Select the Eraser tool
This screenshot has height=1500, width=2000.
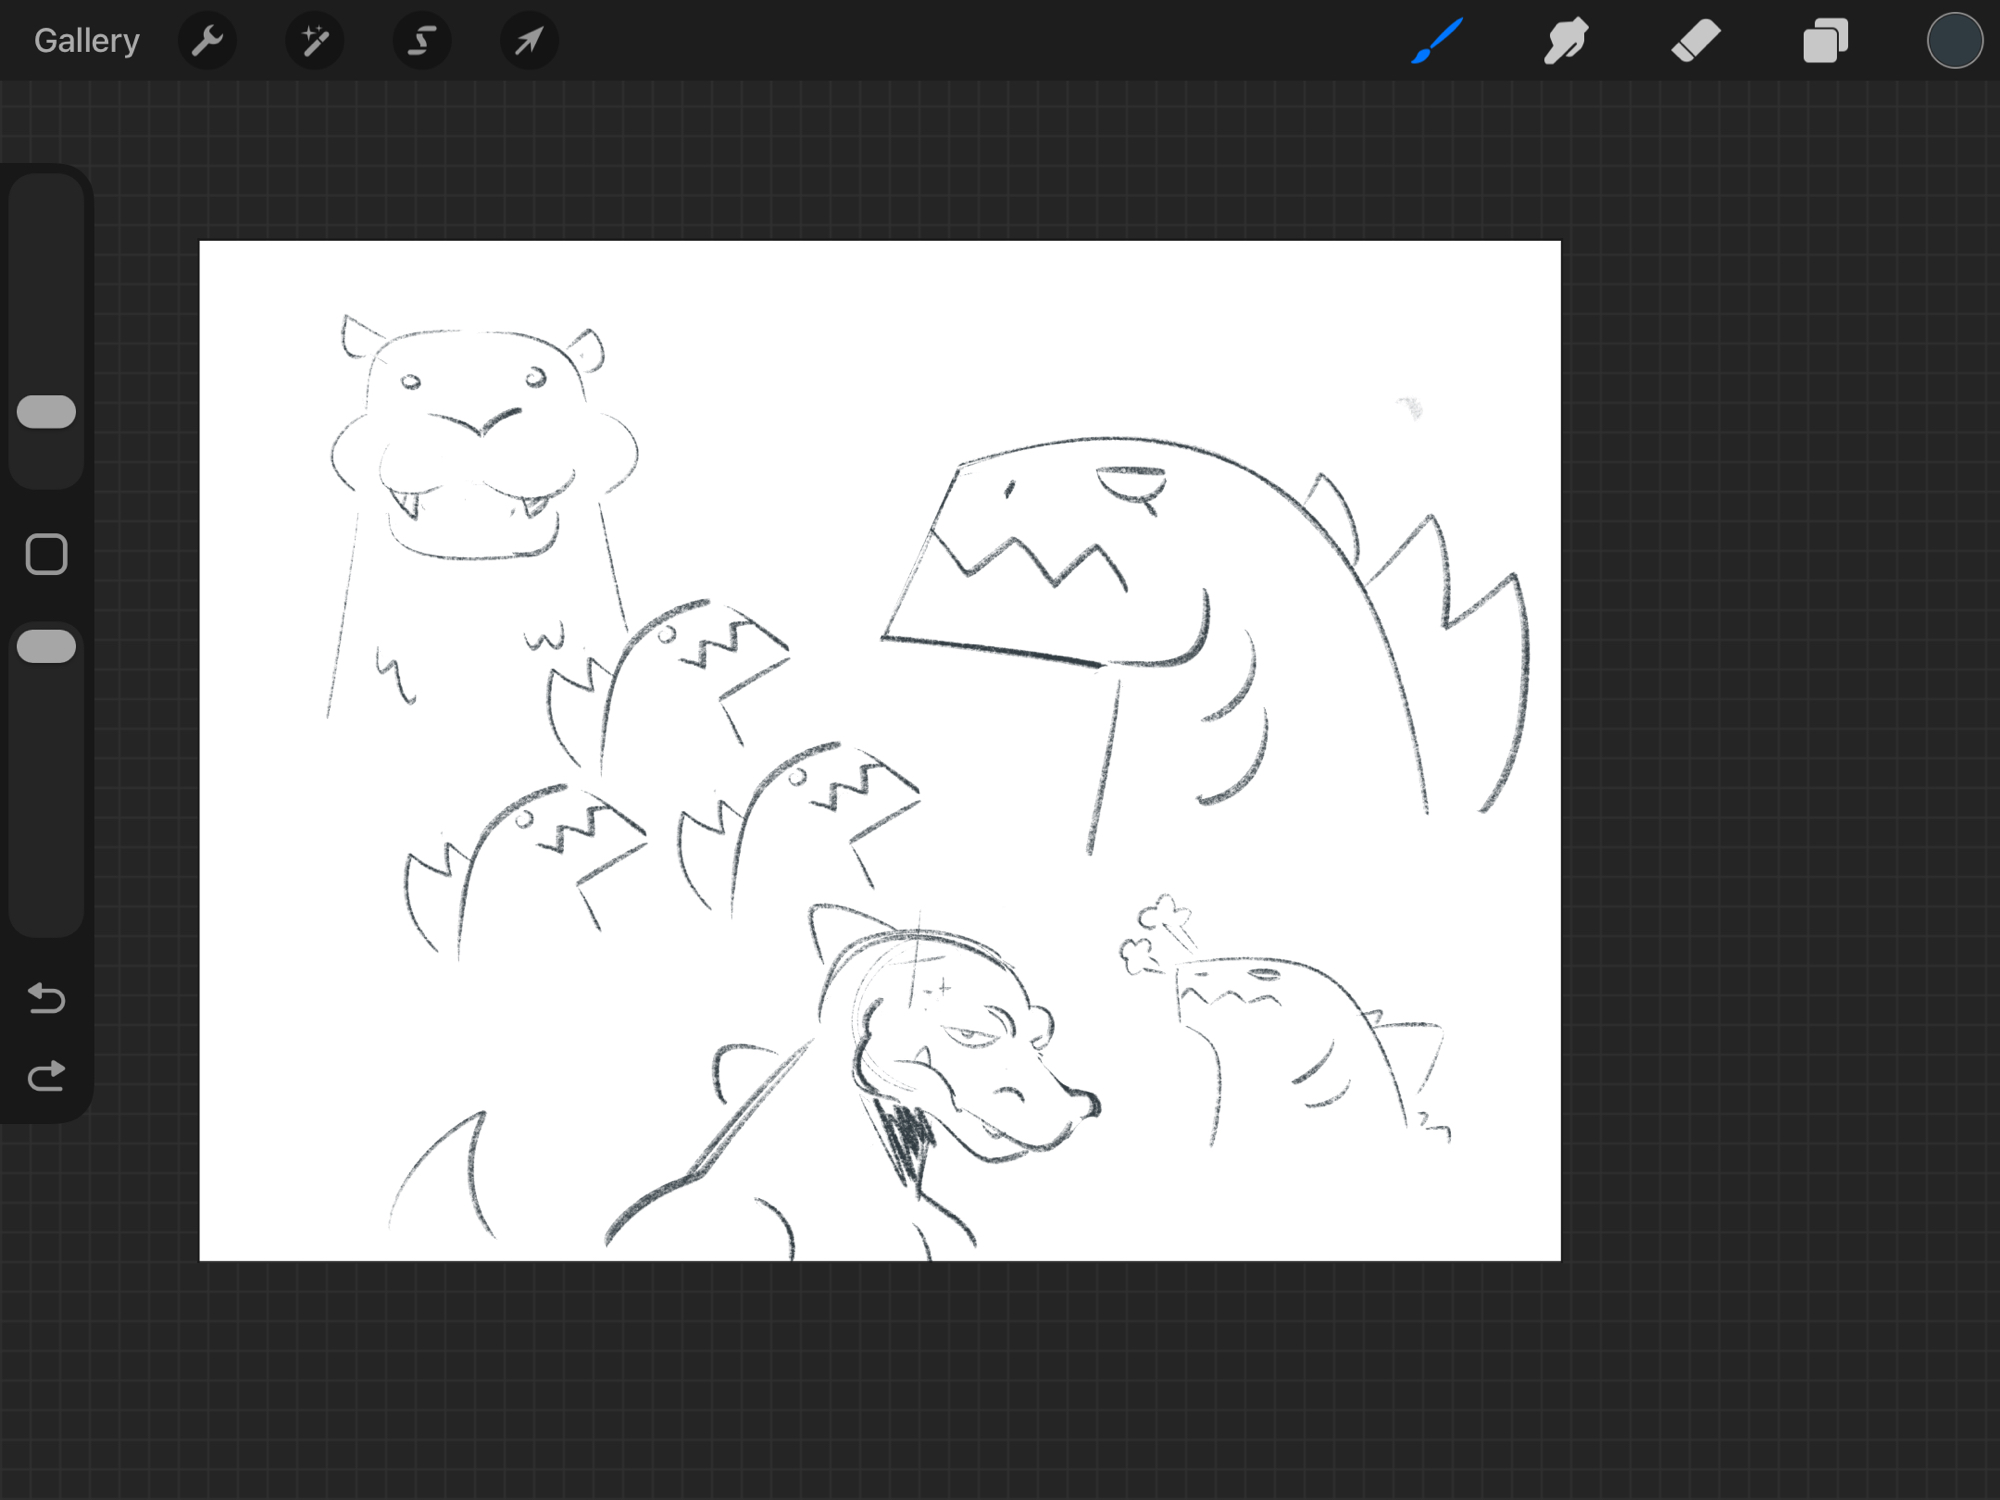pyautogui.click(x=1696, y=41)
